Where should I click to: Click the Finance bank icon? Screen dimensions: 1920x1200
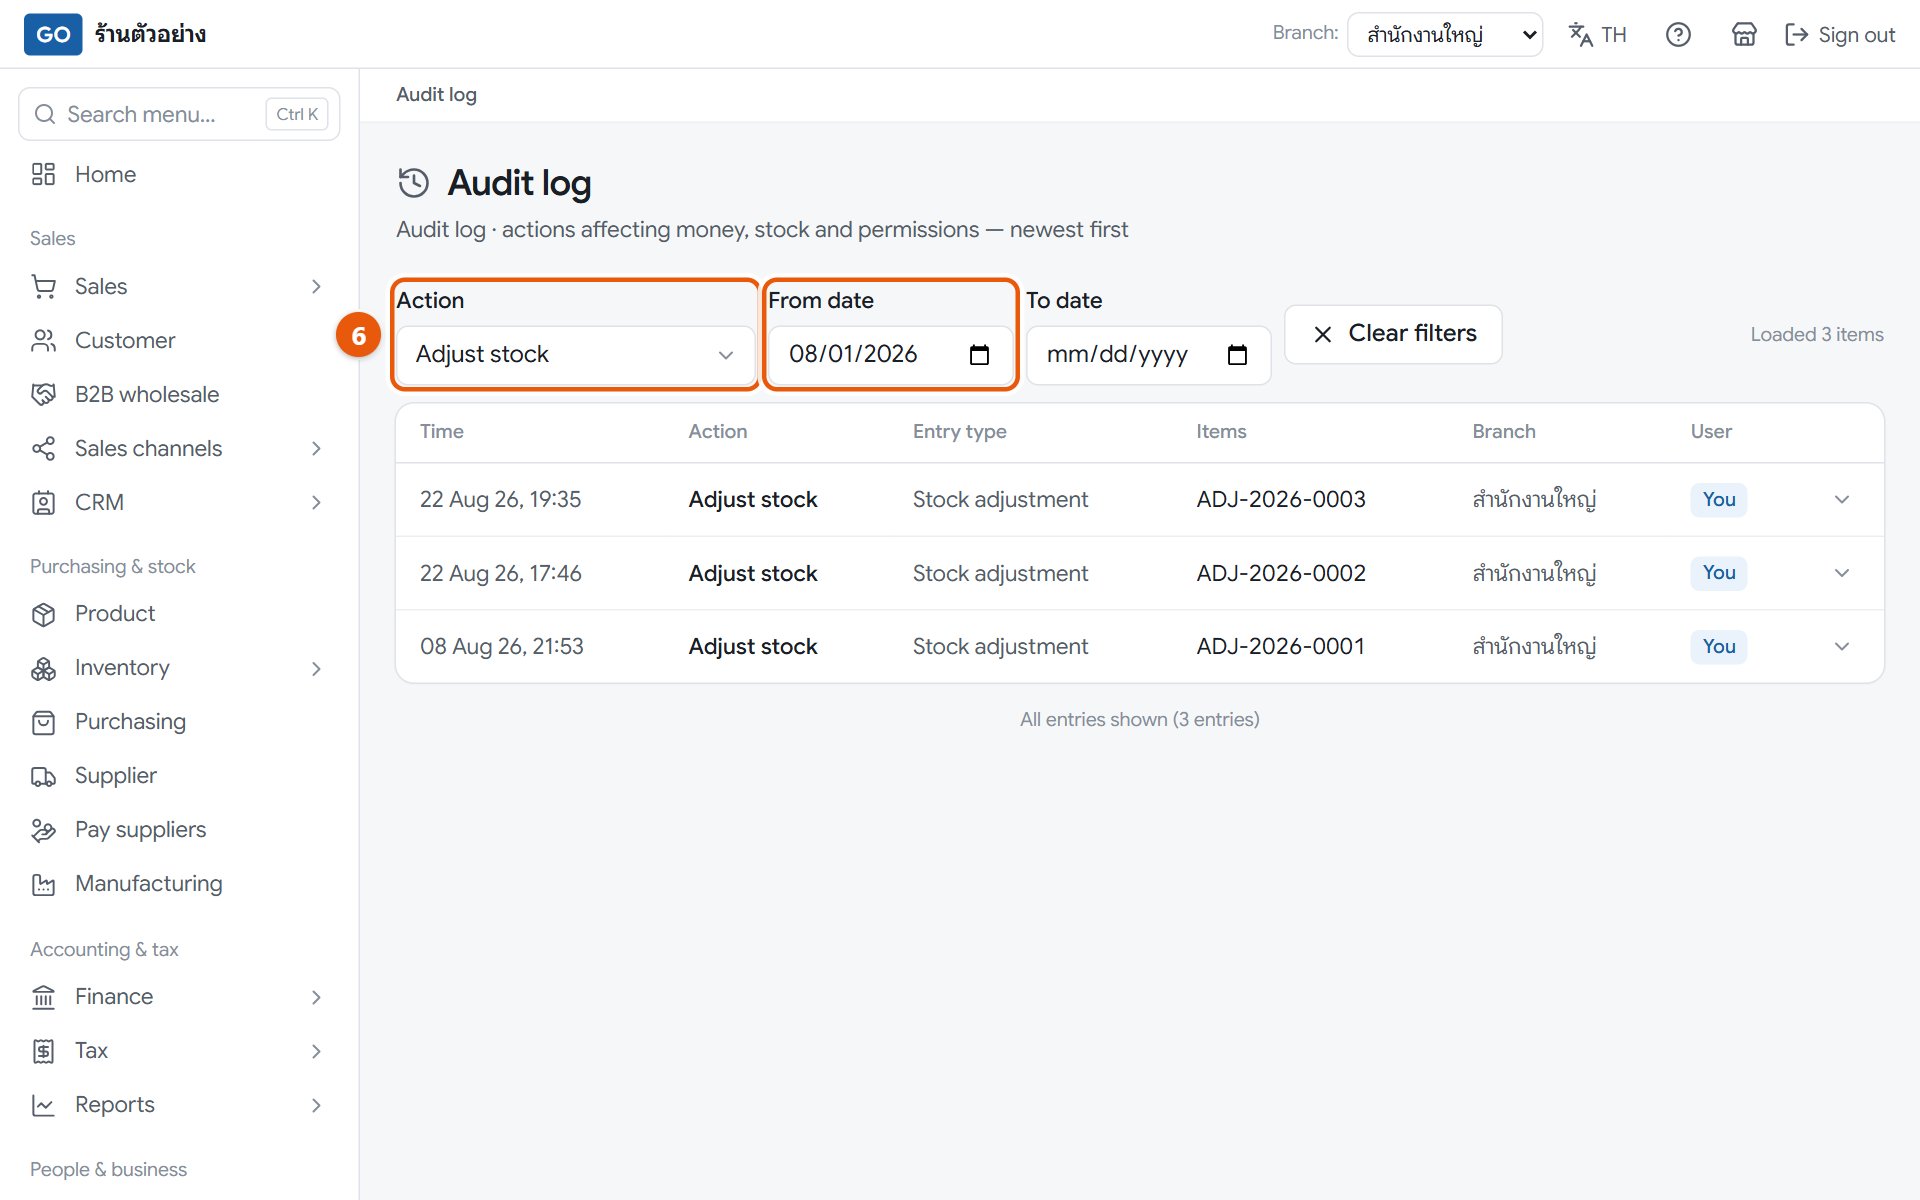click(43, 997)
